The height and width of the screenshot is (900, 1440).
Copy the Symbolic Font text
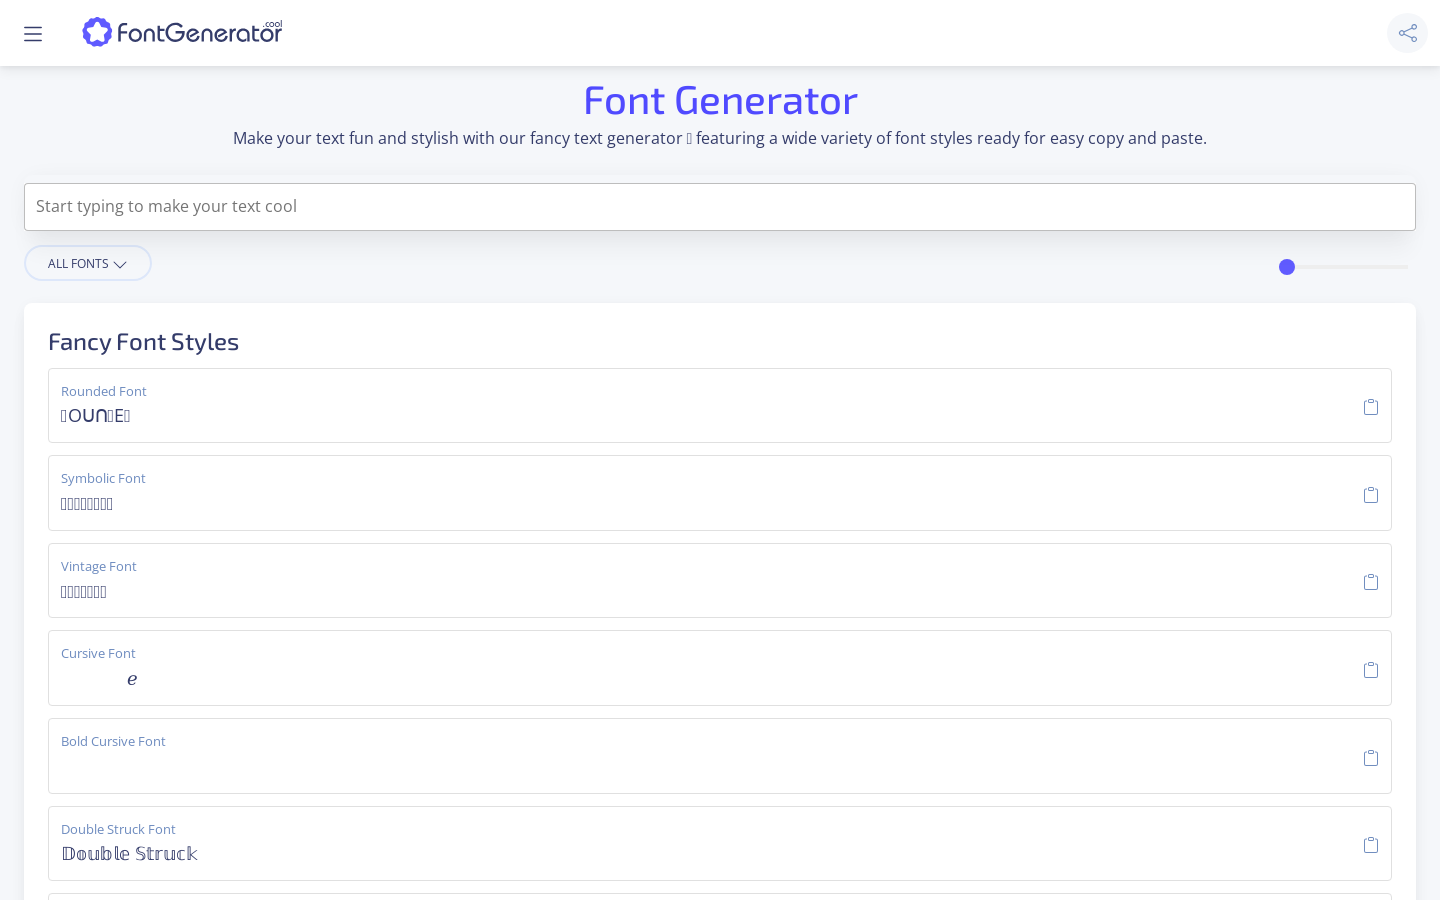pos(1371,495)
